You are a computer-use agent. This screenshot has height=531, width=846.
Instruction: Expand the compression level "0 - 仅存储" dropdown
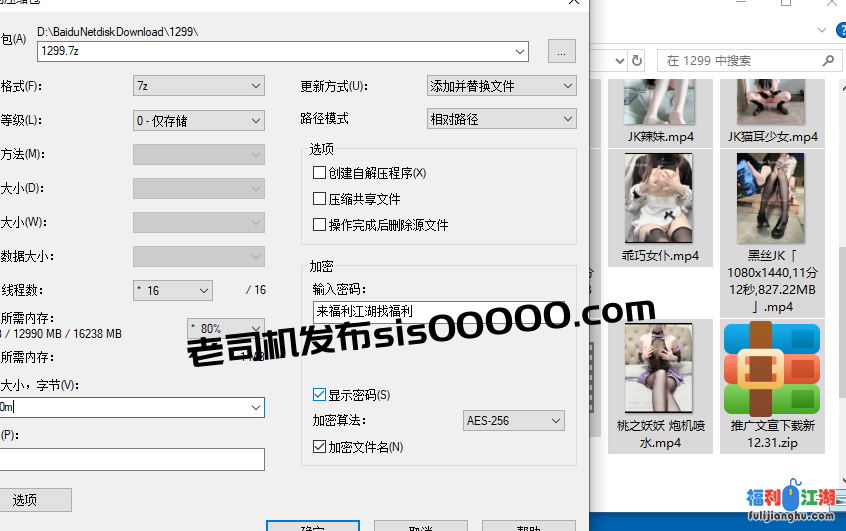tap(198, 120)
